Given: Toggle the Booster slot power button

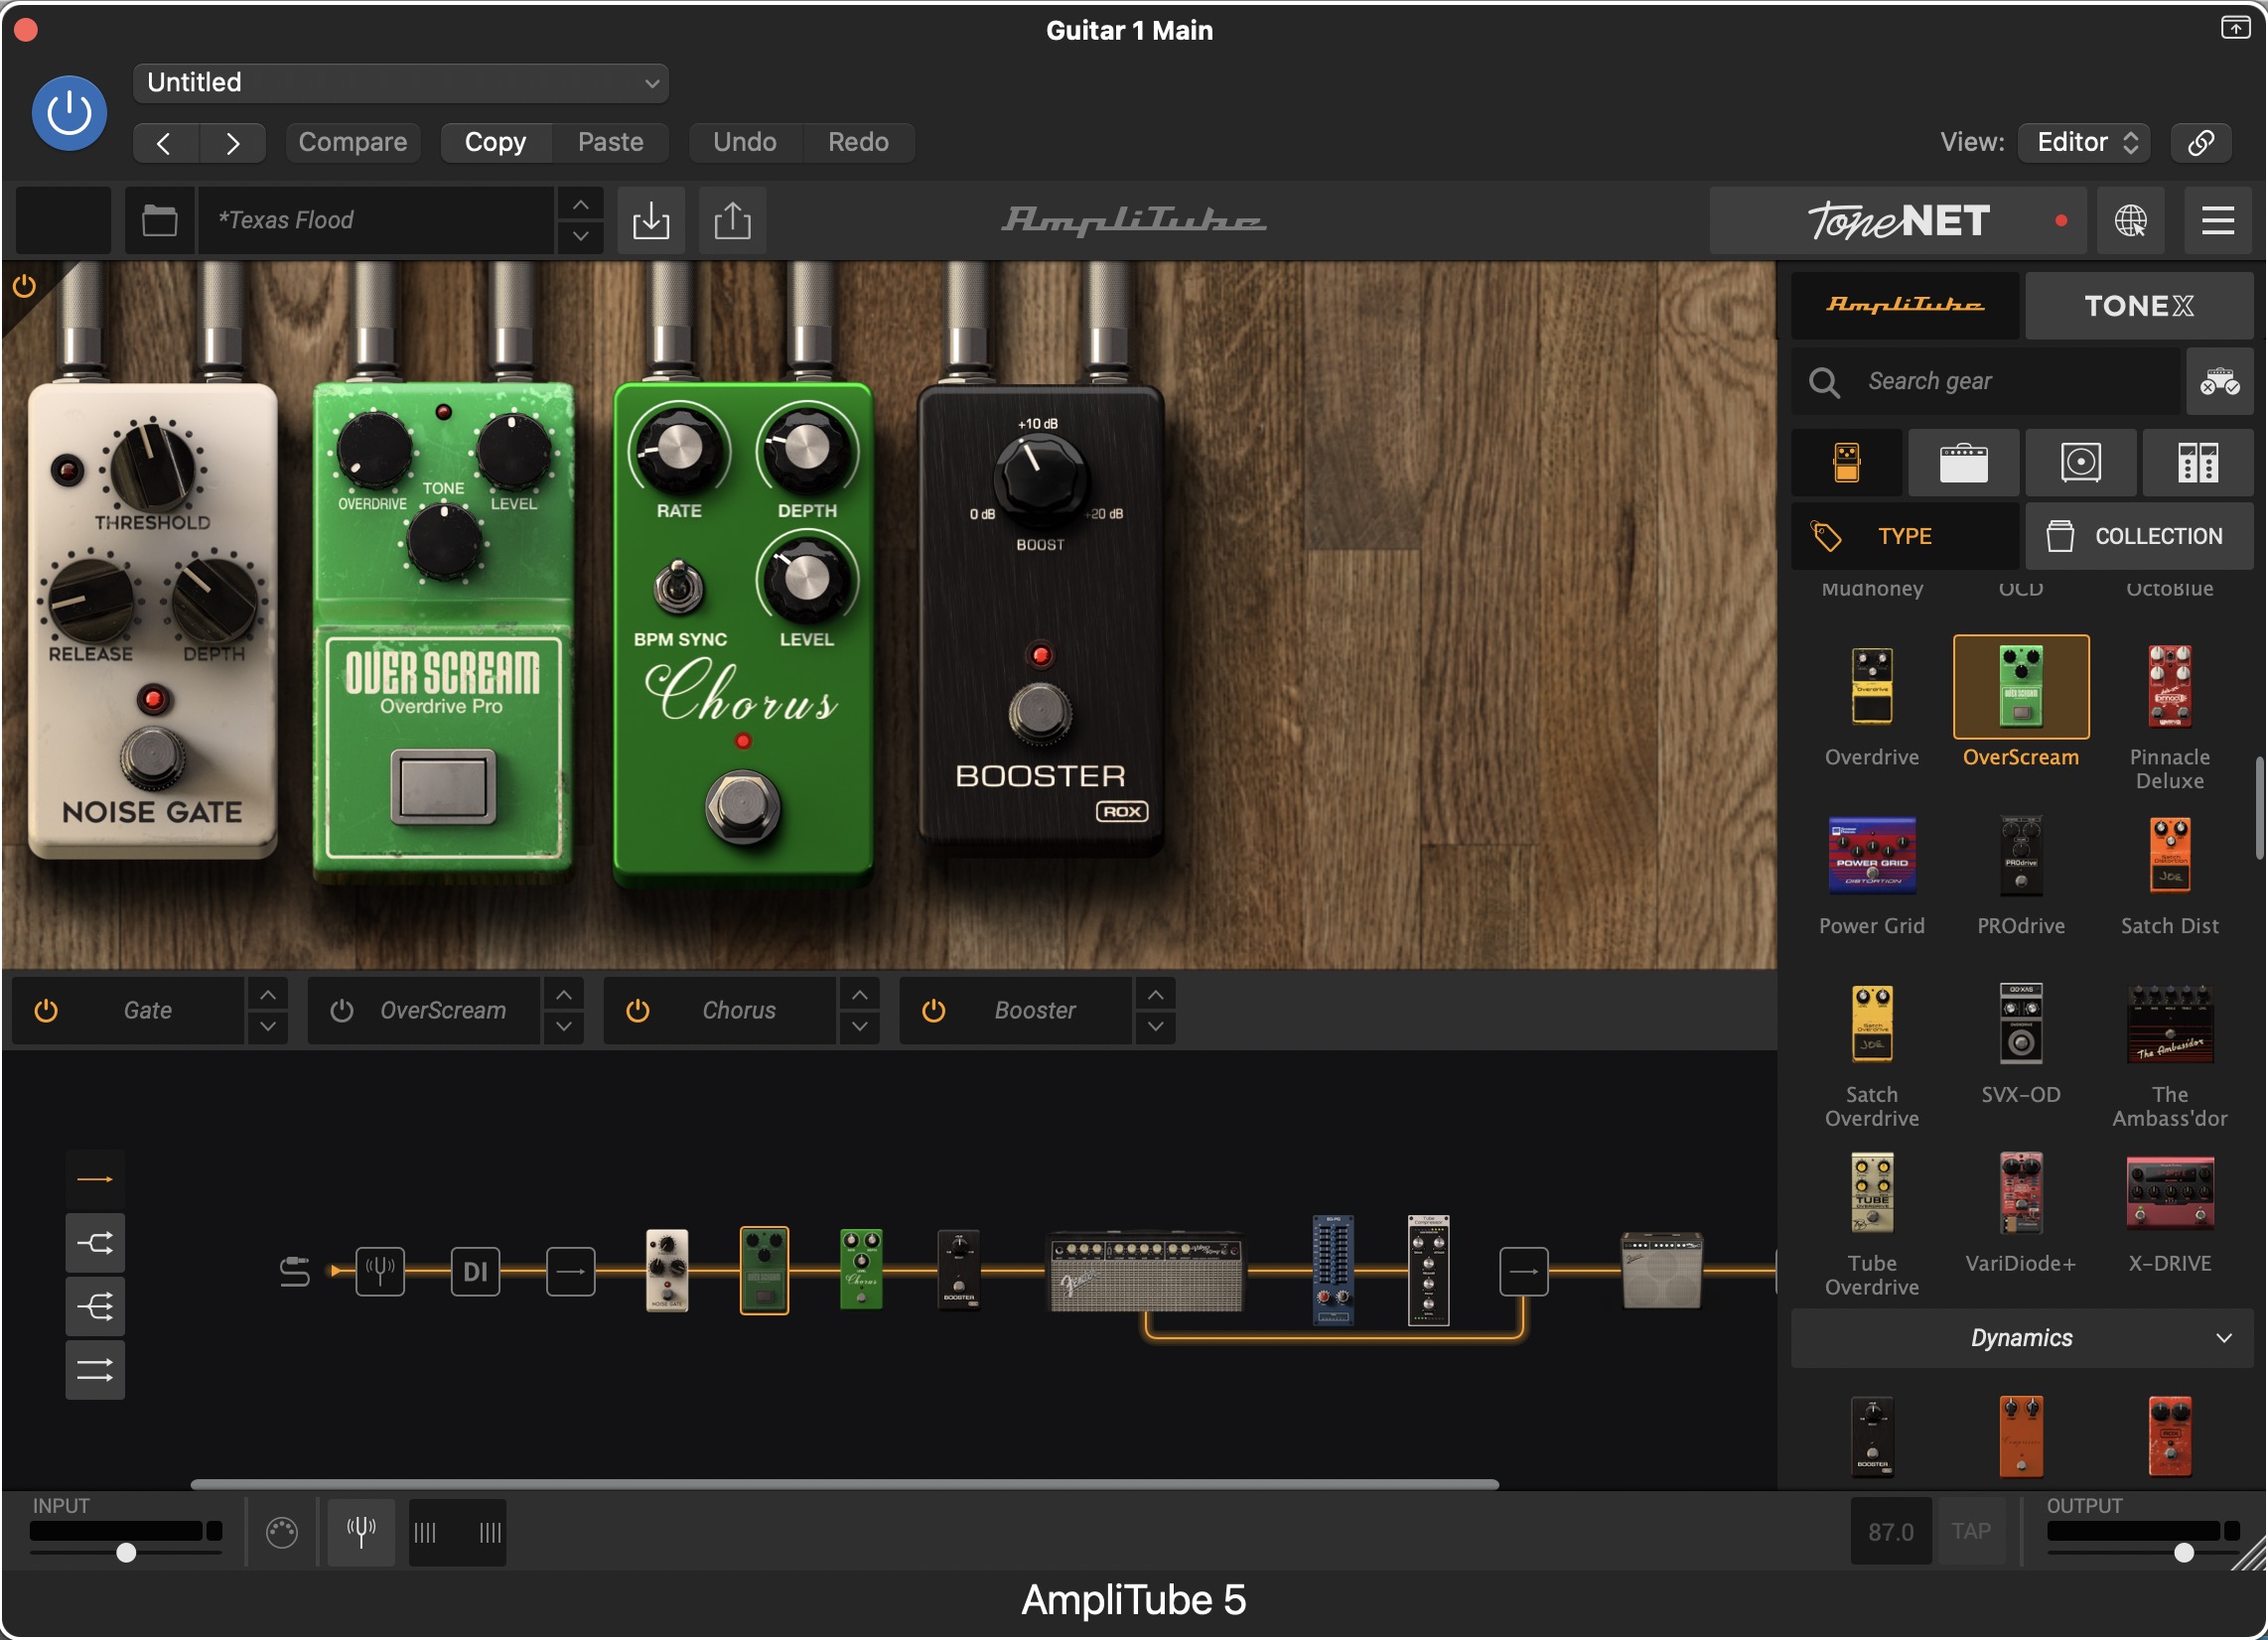Looking at the screenshot, I should pyautogui.click(x=934, y=1011).
